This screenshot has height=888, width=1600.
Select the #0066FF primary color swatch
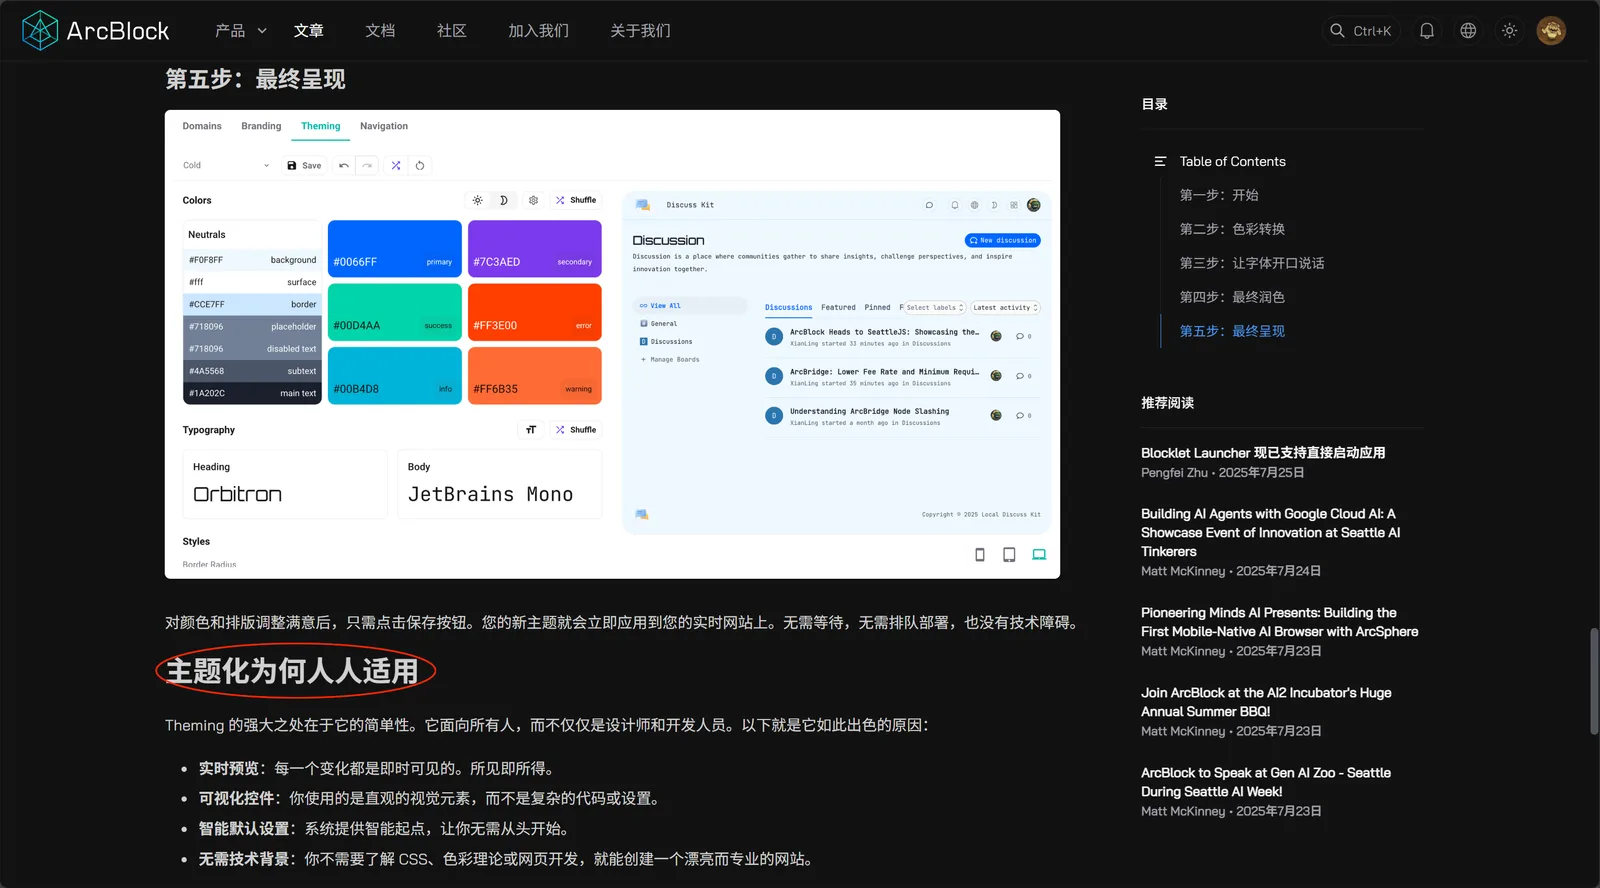(x=395, y=249)
